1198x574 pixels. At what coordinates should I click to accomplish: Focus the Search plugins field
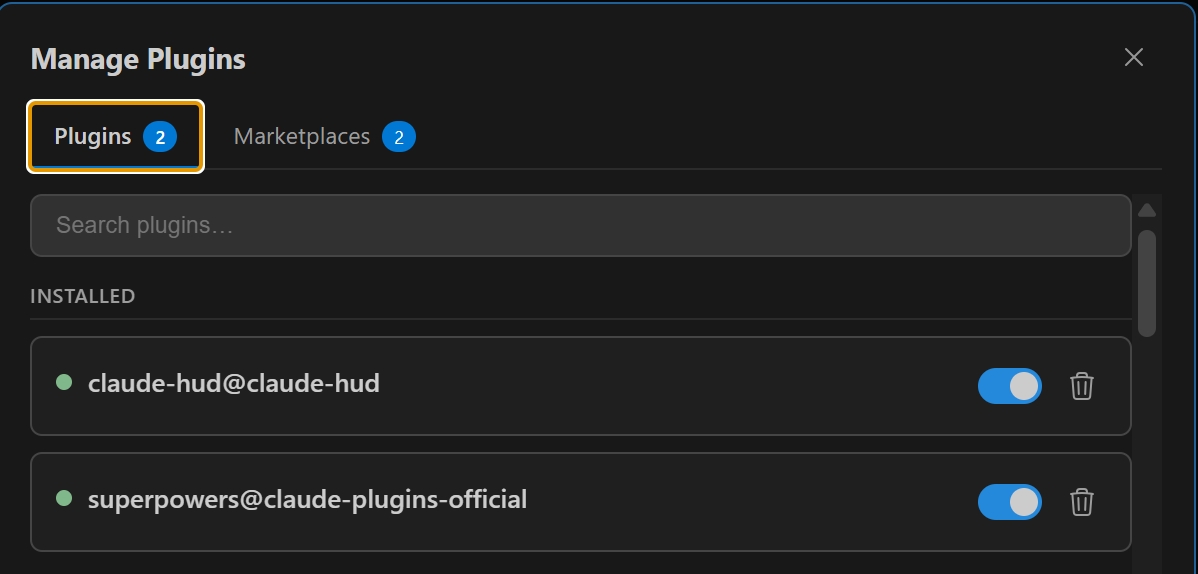[x=581, y=225]
